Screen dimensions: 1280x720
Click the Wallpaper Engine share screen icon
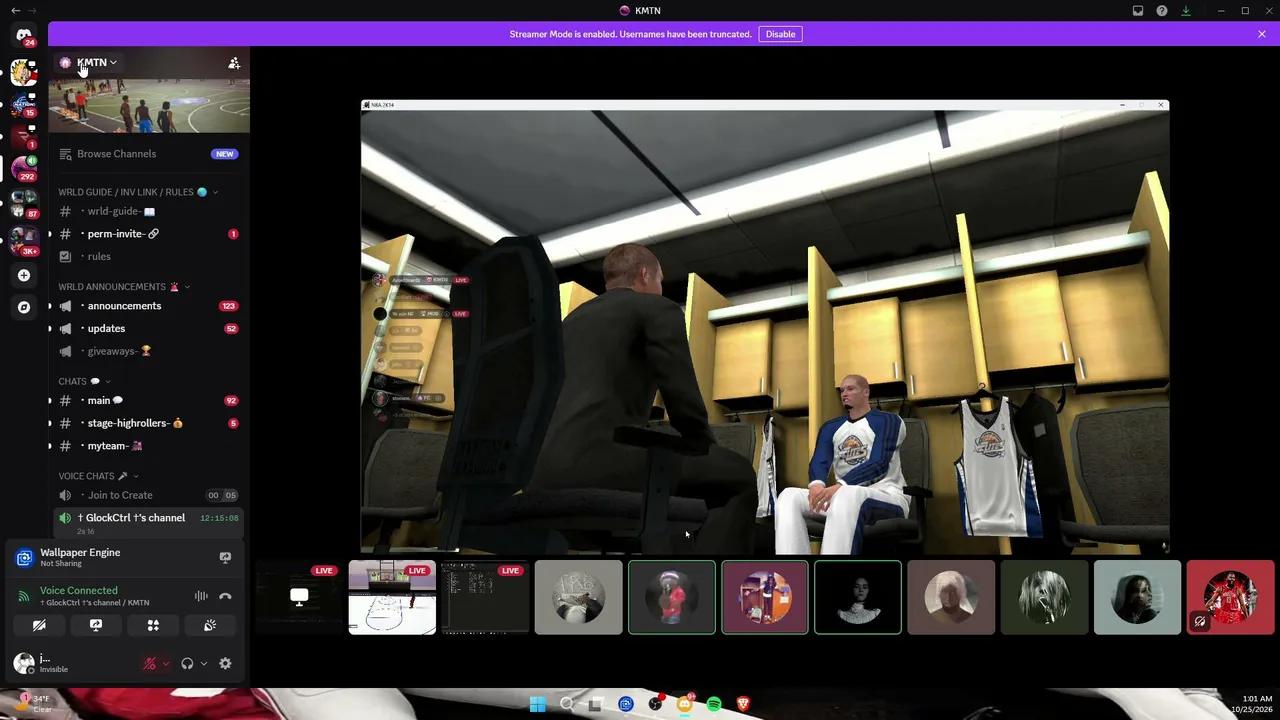tap(225, 557)
